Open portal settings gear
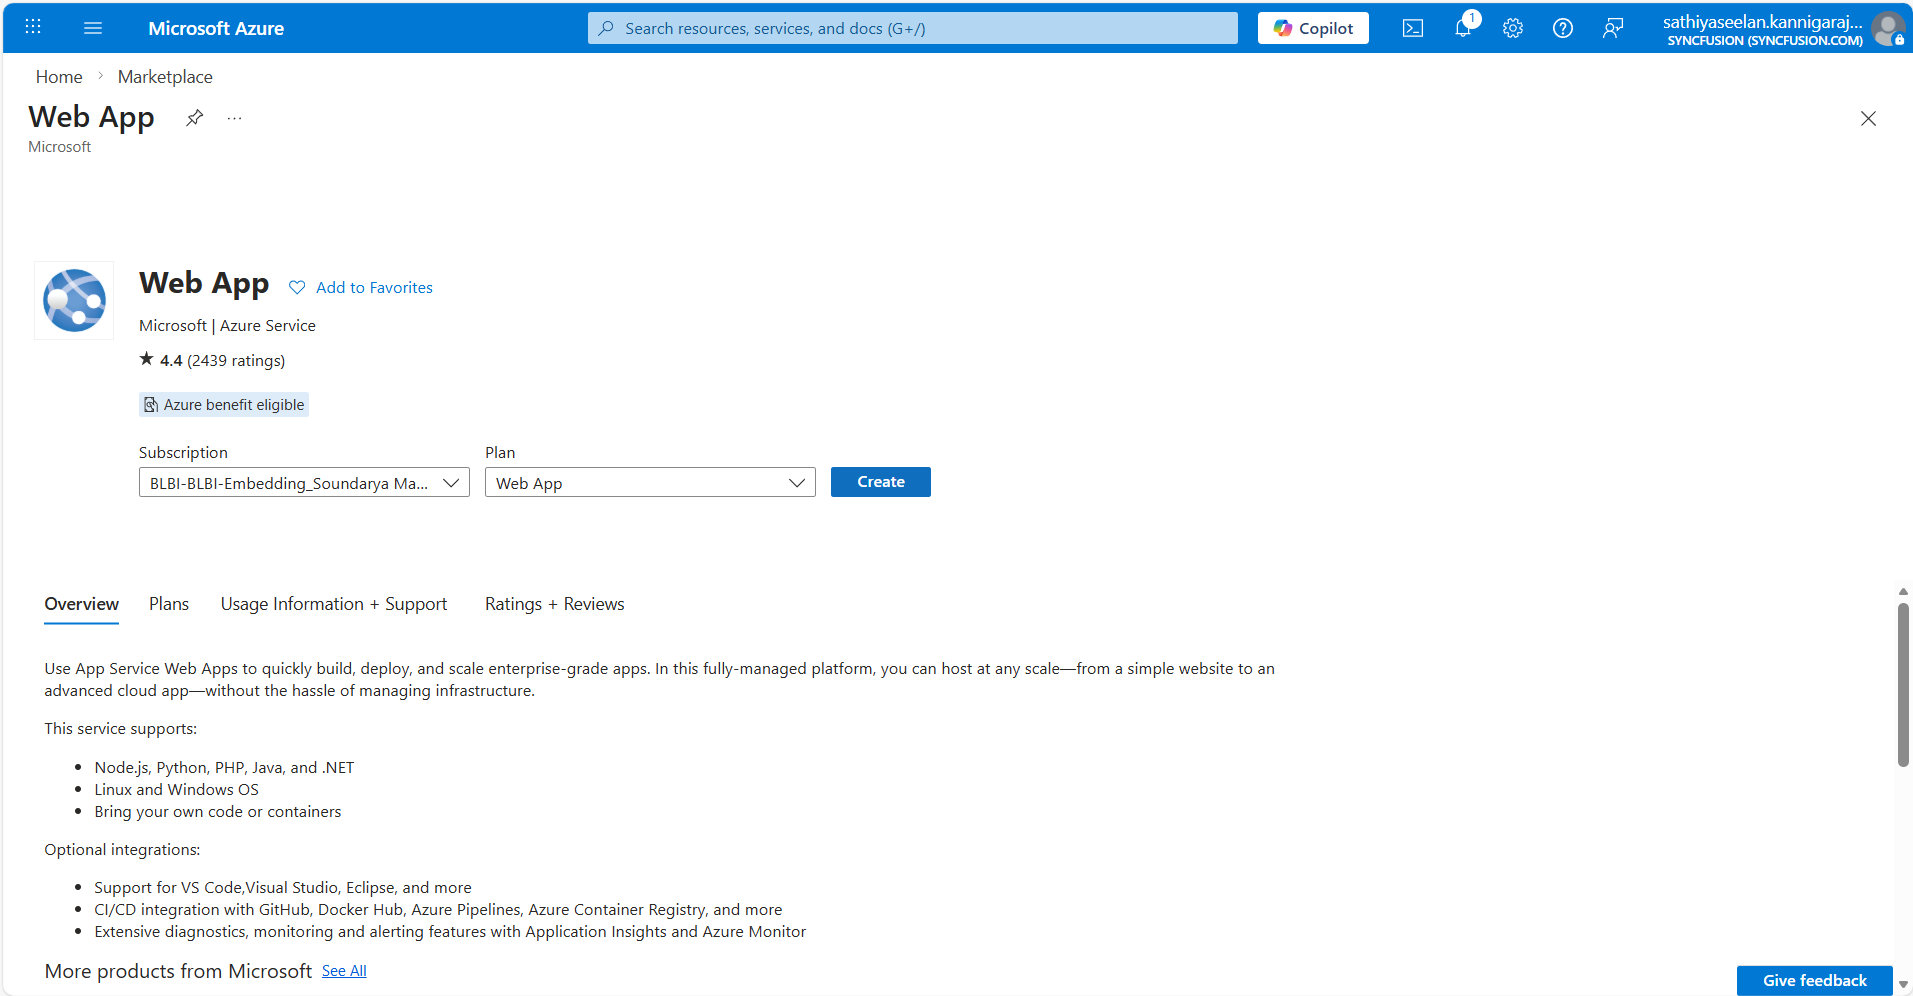Screen dimensions: 1913x996 tap(1513, 28)
